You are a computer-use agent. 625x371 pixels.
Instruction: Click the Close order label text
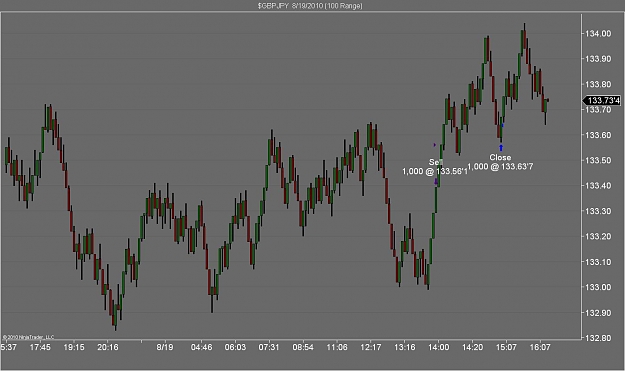coord(500,157)
